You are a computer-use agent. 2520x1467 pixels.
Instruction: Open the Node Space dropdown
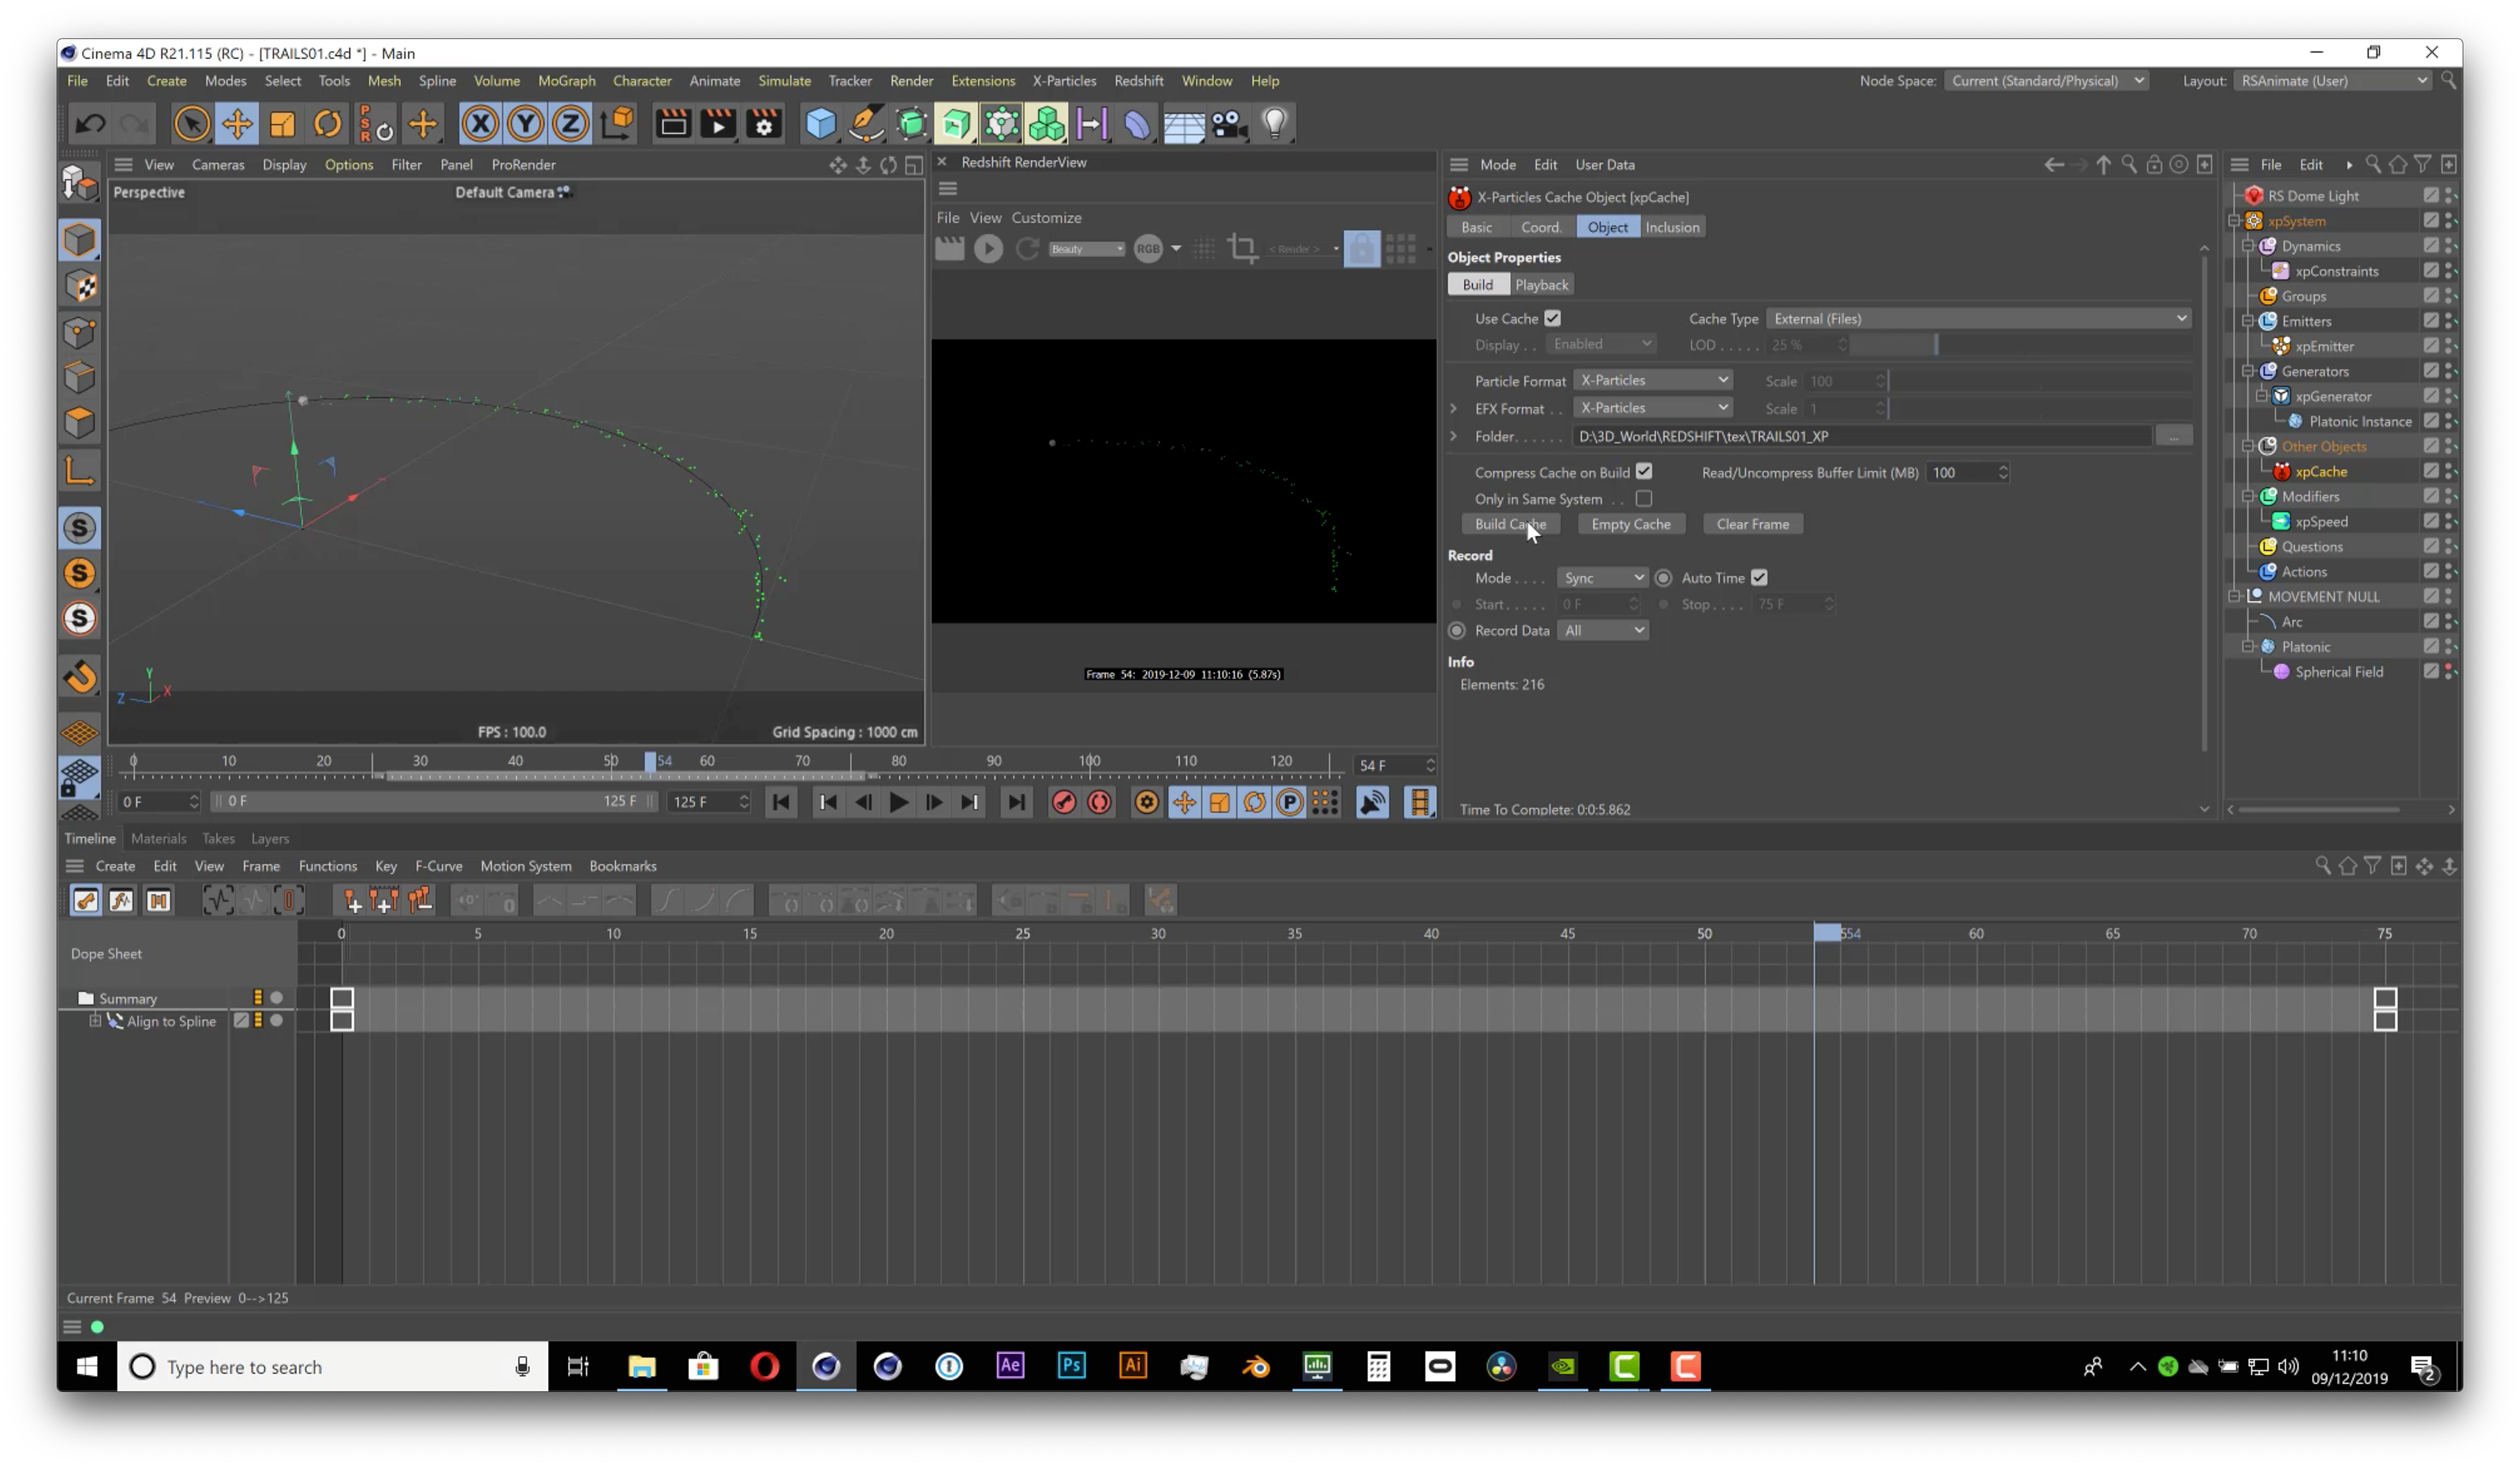point(2046,81)
